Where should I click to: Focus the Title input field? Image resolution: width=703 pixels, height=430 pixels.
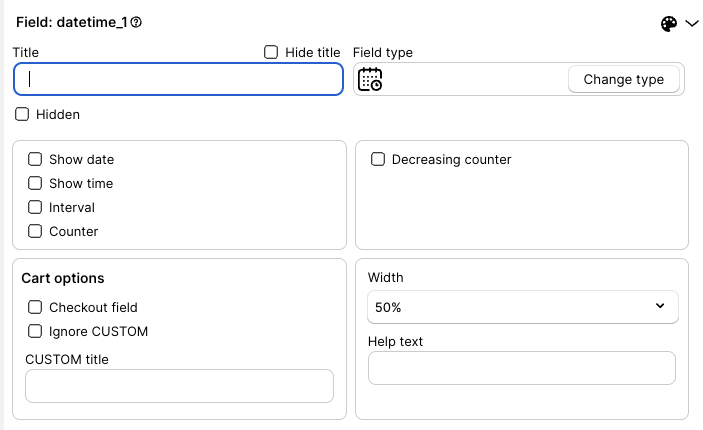[178, 79]
